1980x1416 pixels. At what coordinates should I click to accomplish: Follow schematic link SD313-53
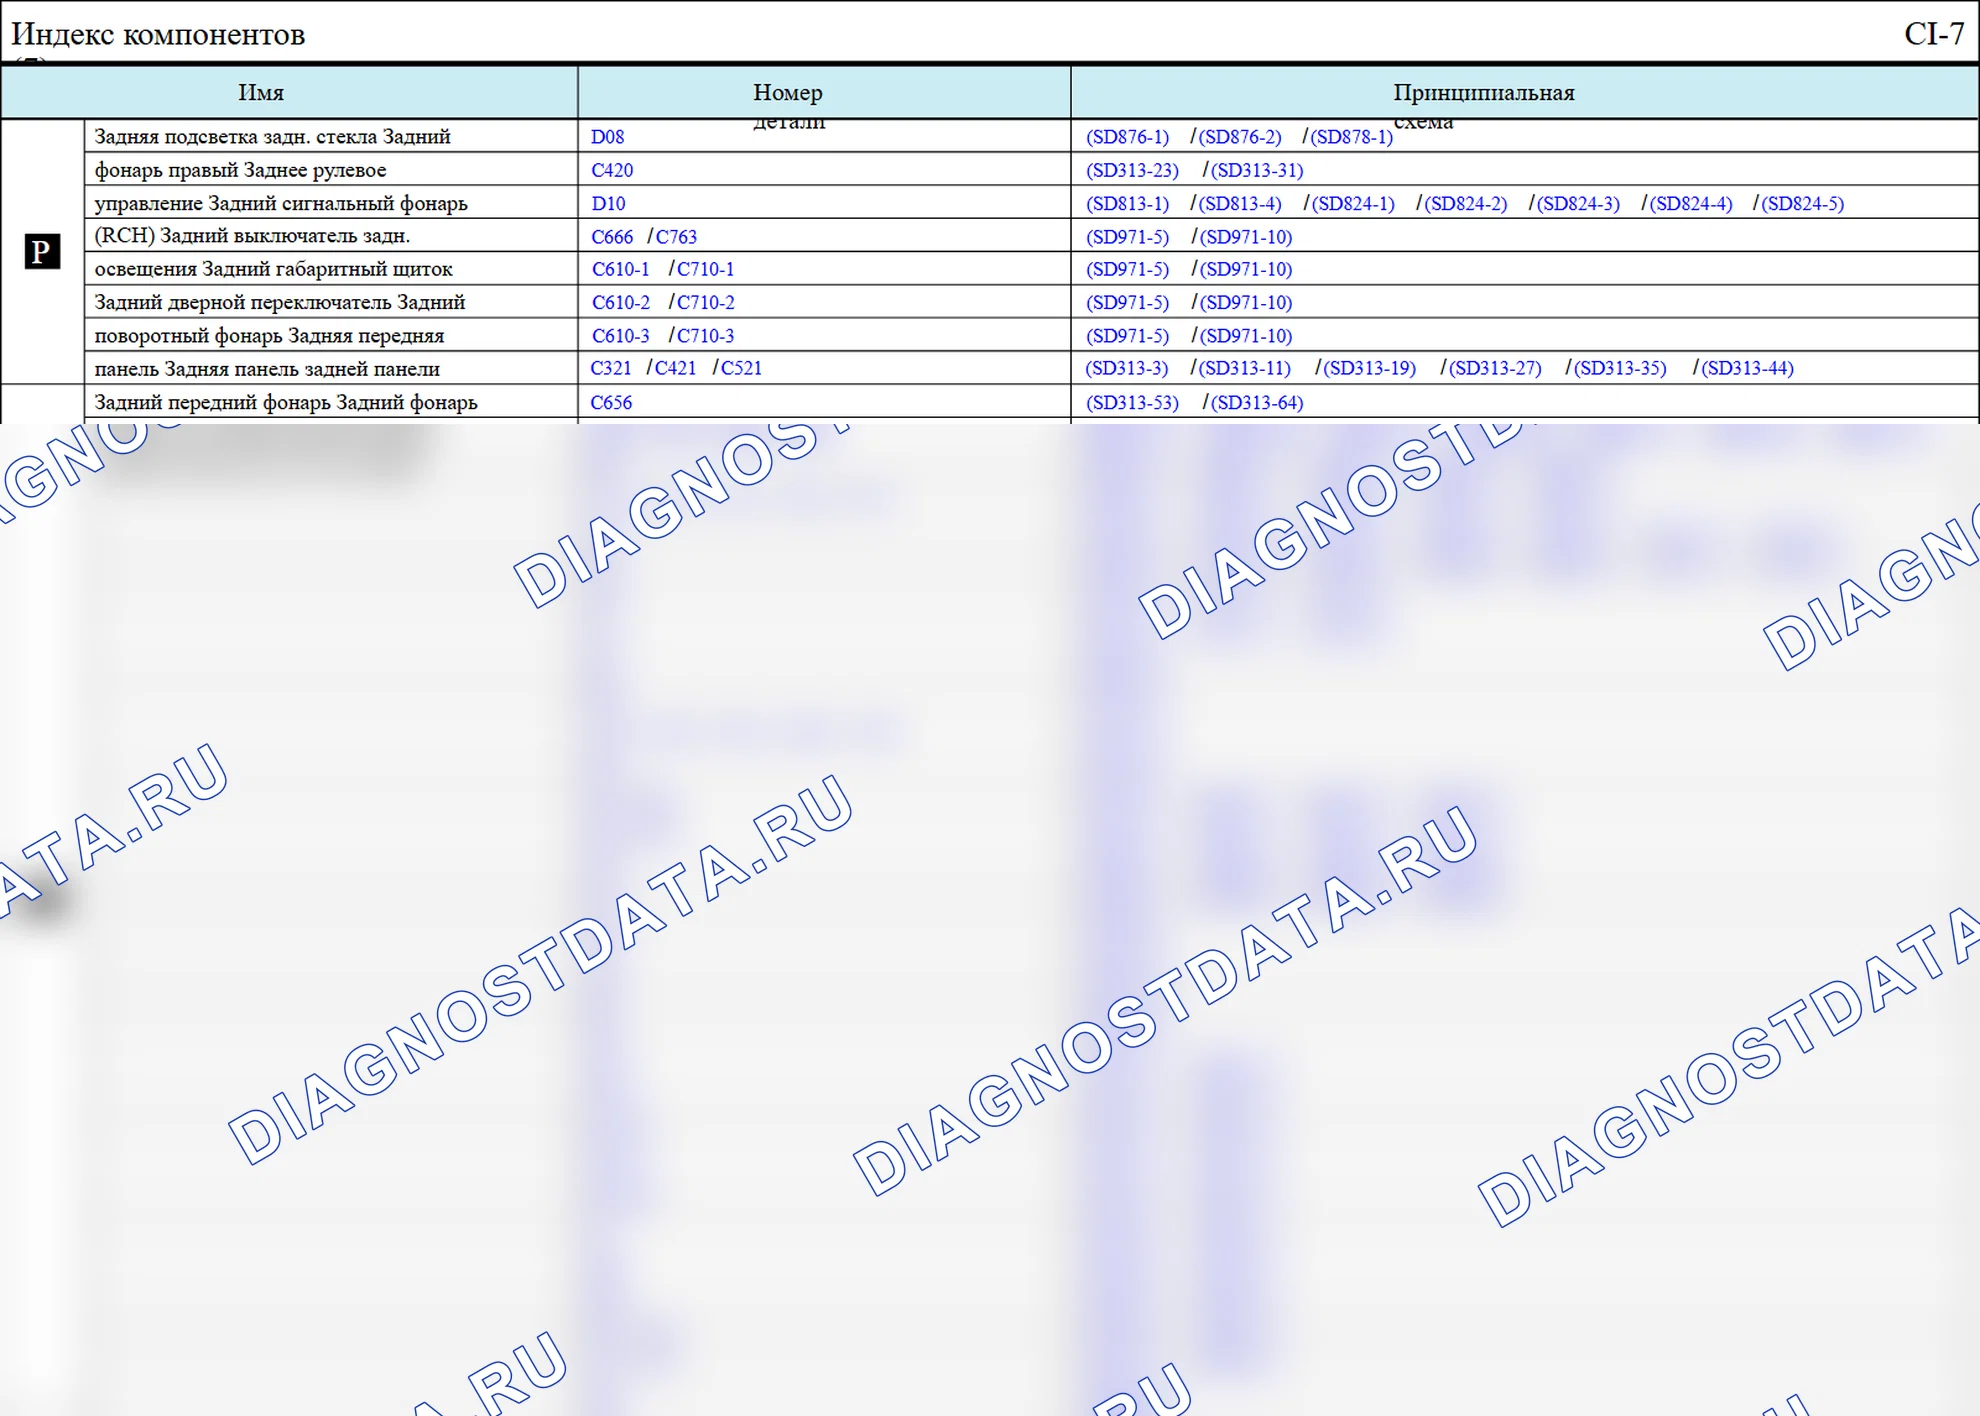click(x=1132, y=403)
